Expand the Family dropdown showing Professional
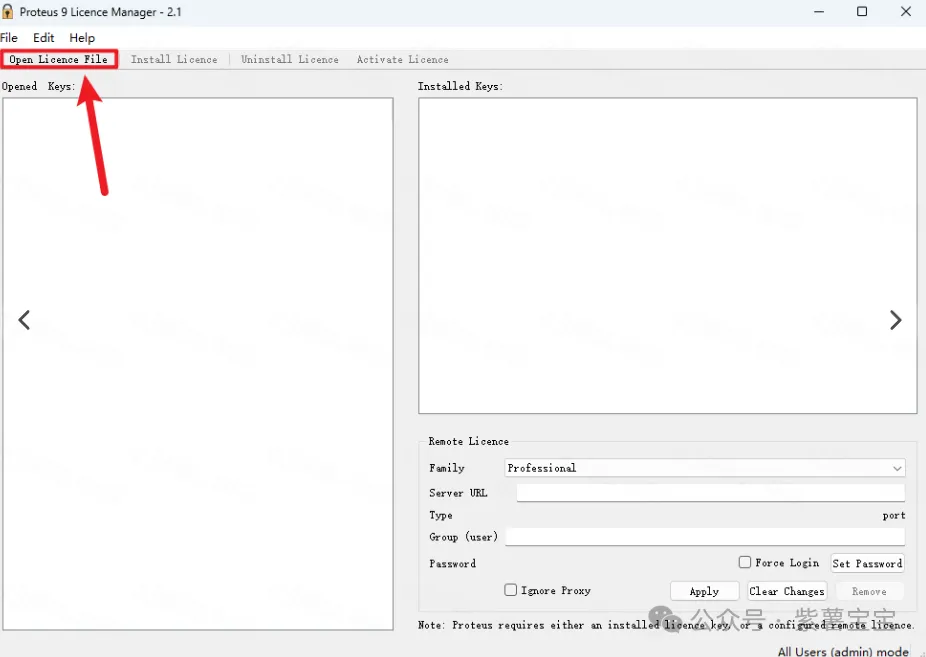This screenshot has height=657, width=926. coord(704,468)
